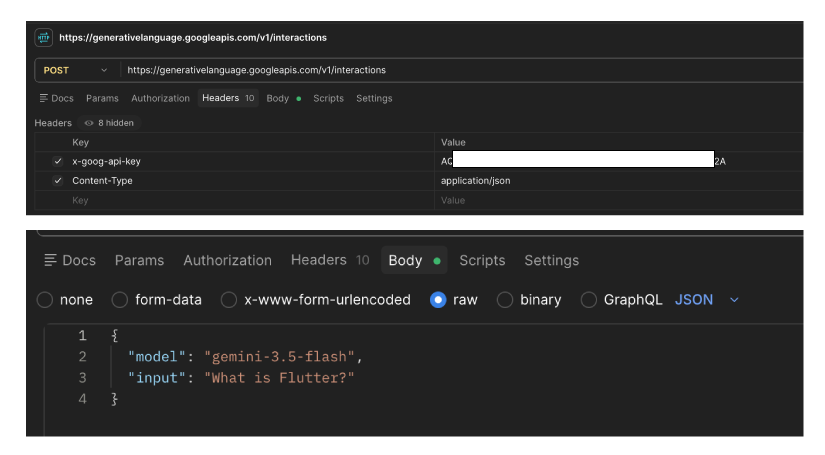Screen dimensions: 825x455
Task: Switch to Headers tab in the lower panel
Action: [330, 260]
